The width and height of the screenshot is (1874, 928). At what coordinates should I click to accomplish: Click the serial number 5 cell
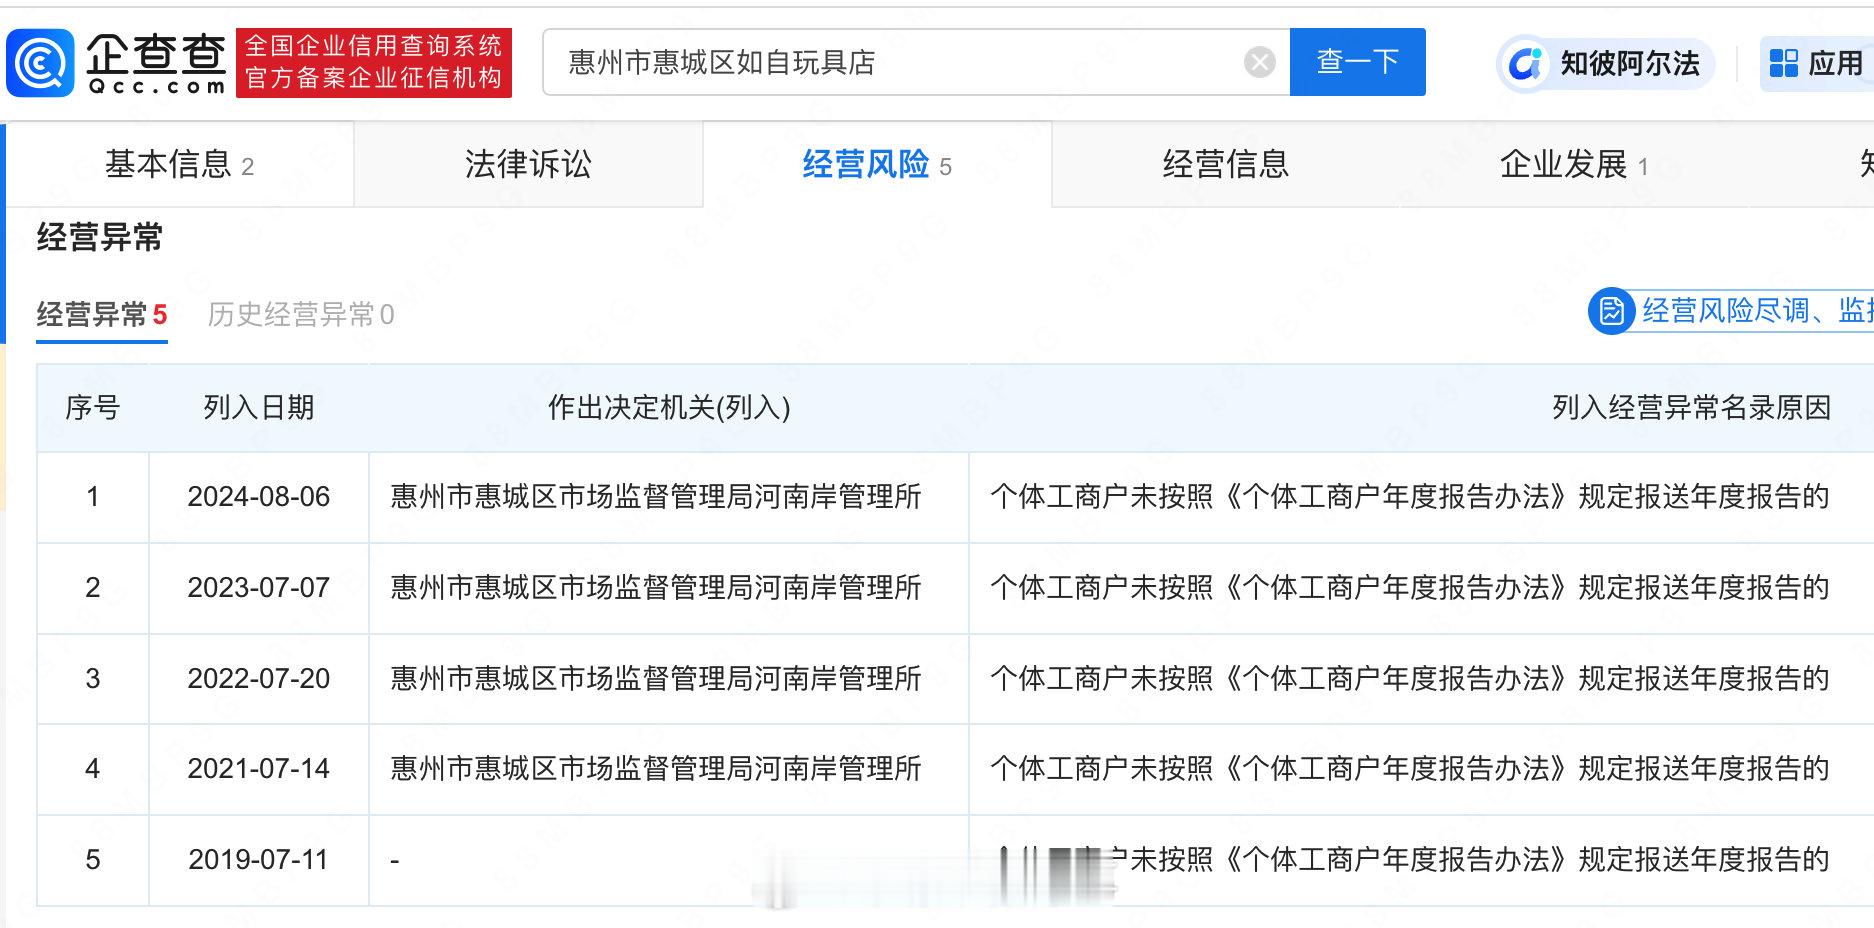[x=93, y=860]
